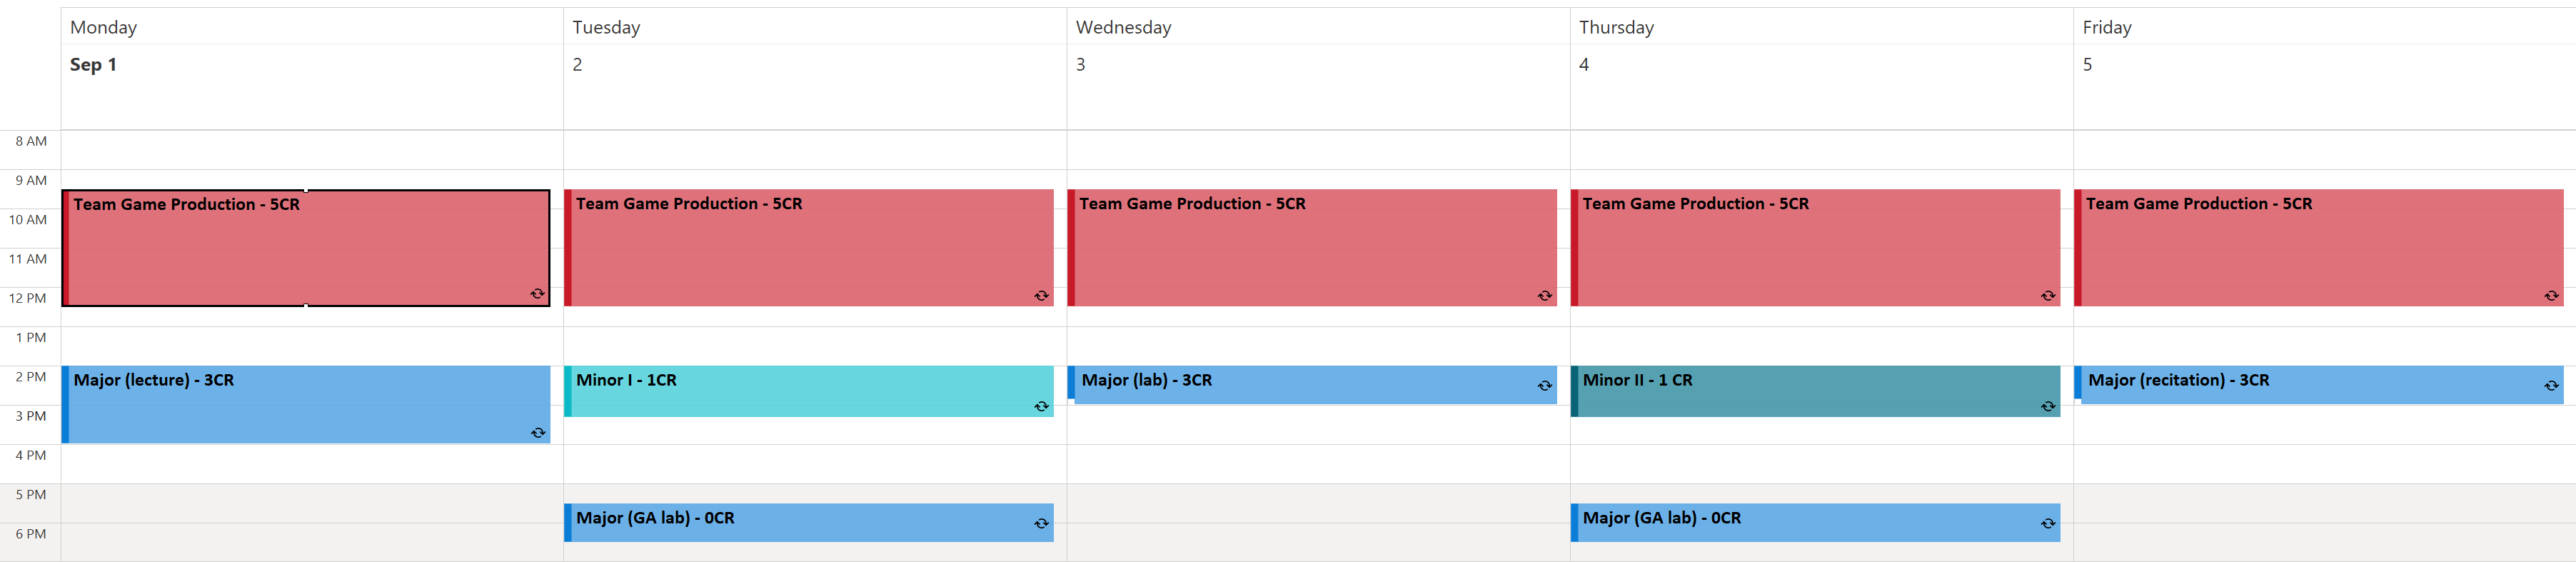Viewport: 2576px width, 562px height.
Task: Click recurrence icon on Thursday's Minor II event
Action: click(2047, 406)
